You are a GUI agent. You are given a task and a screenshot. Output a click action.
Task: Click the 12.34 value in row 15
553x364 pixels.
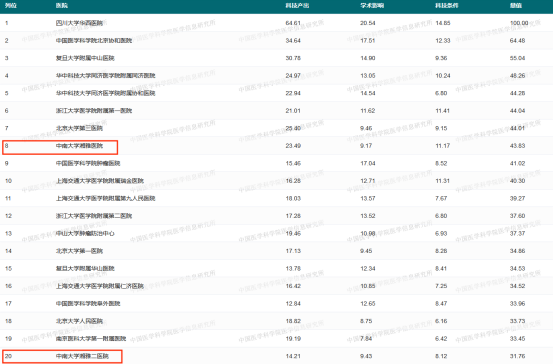coord(367,268)
